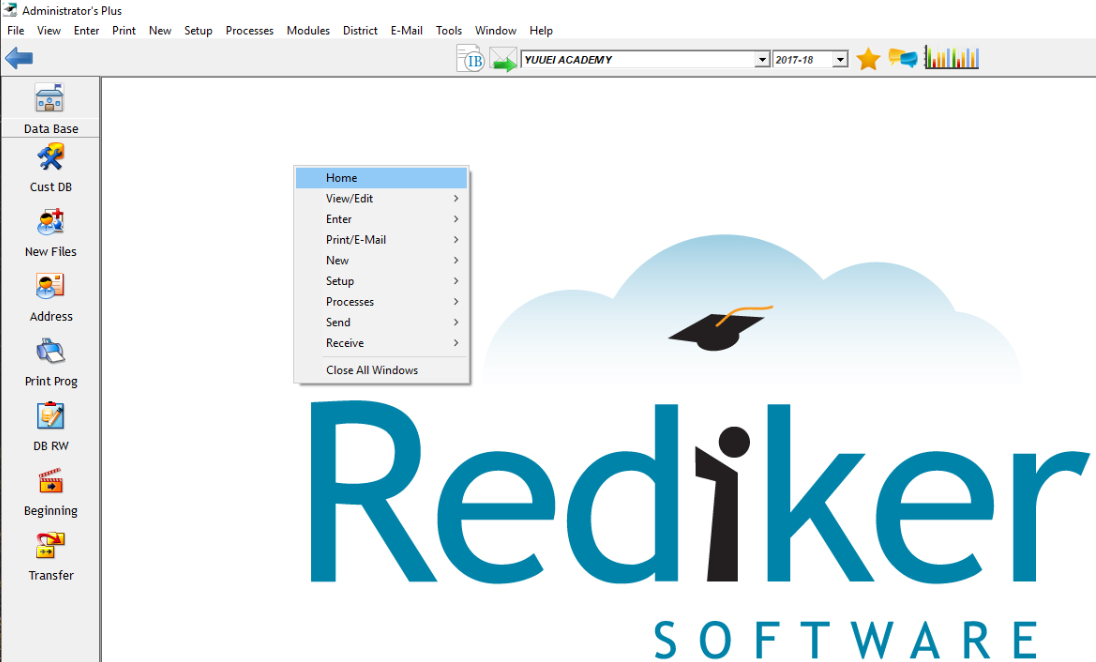Open the Help menu

(x=541, y=31)
